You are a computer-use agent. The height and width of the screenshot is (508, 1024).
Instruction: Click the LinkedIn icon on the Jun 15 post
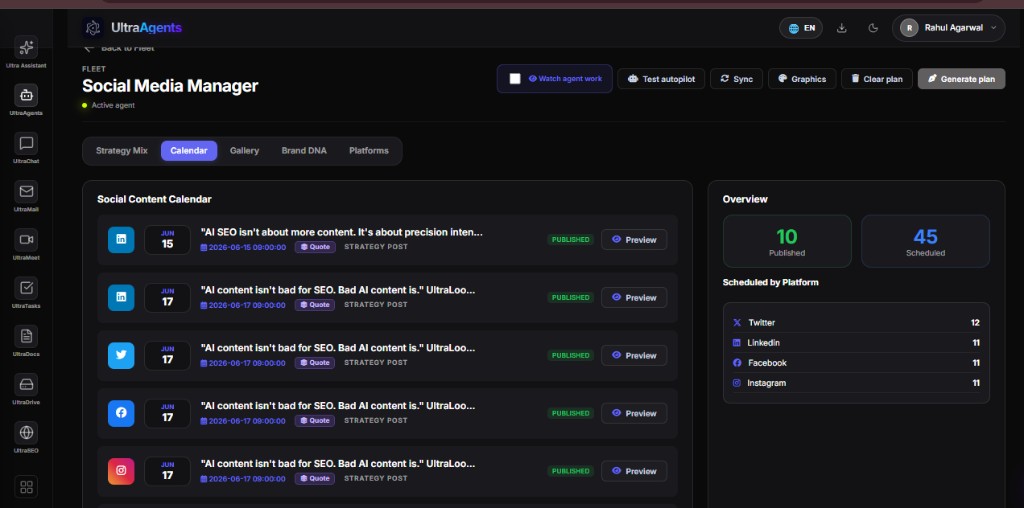121,240
